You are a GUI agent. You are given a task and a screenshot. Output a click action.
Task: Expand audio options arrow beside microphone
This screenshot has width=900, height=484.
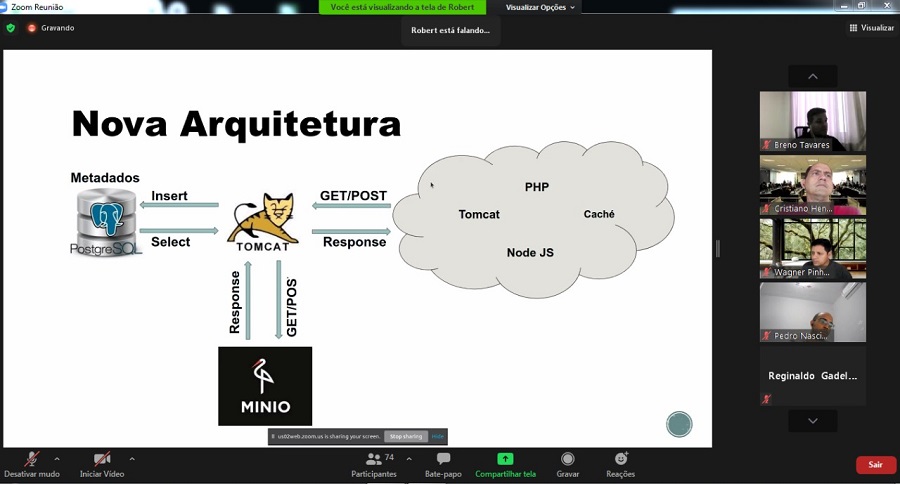coord(57,459)
